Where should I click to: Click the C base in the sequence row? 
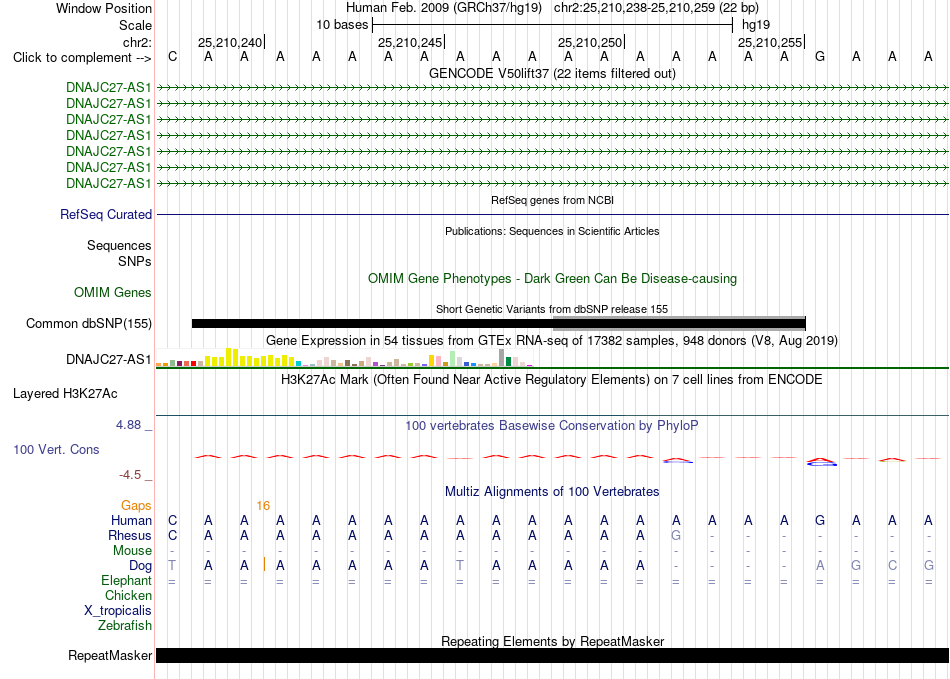[173, 57]
